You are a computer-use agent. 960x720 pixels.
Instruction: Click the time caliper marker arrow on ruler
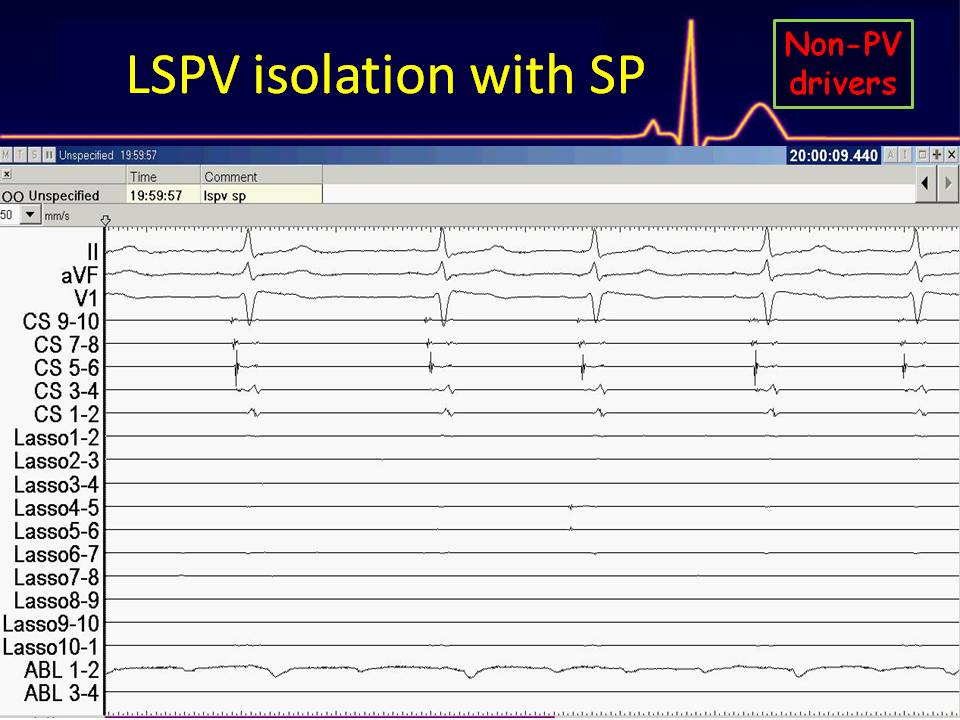106,220
